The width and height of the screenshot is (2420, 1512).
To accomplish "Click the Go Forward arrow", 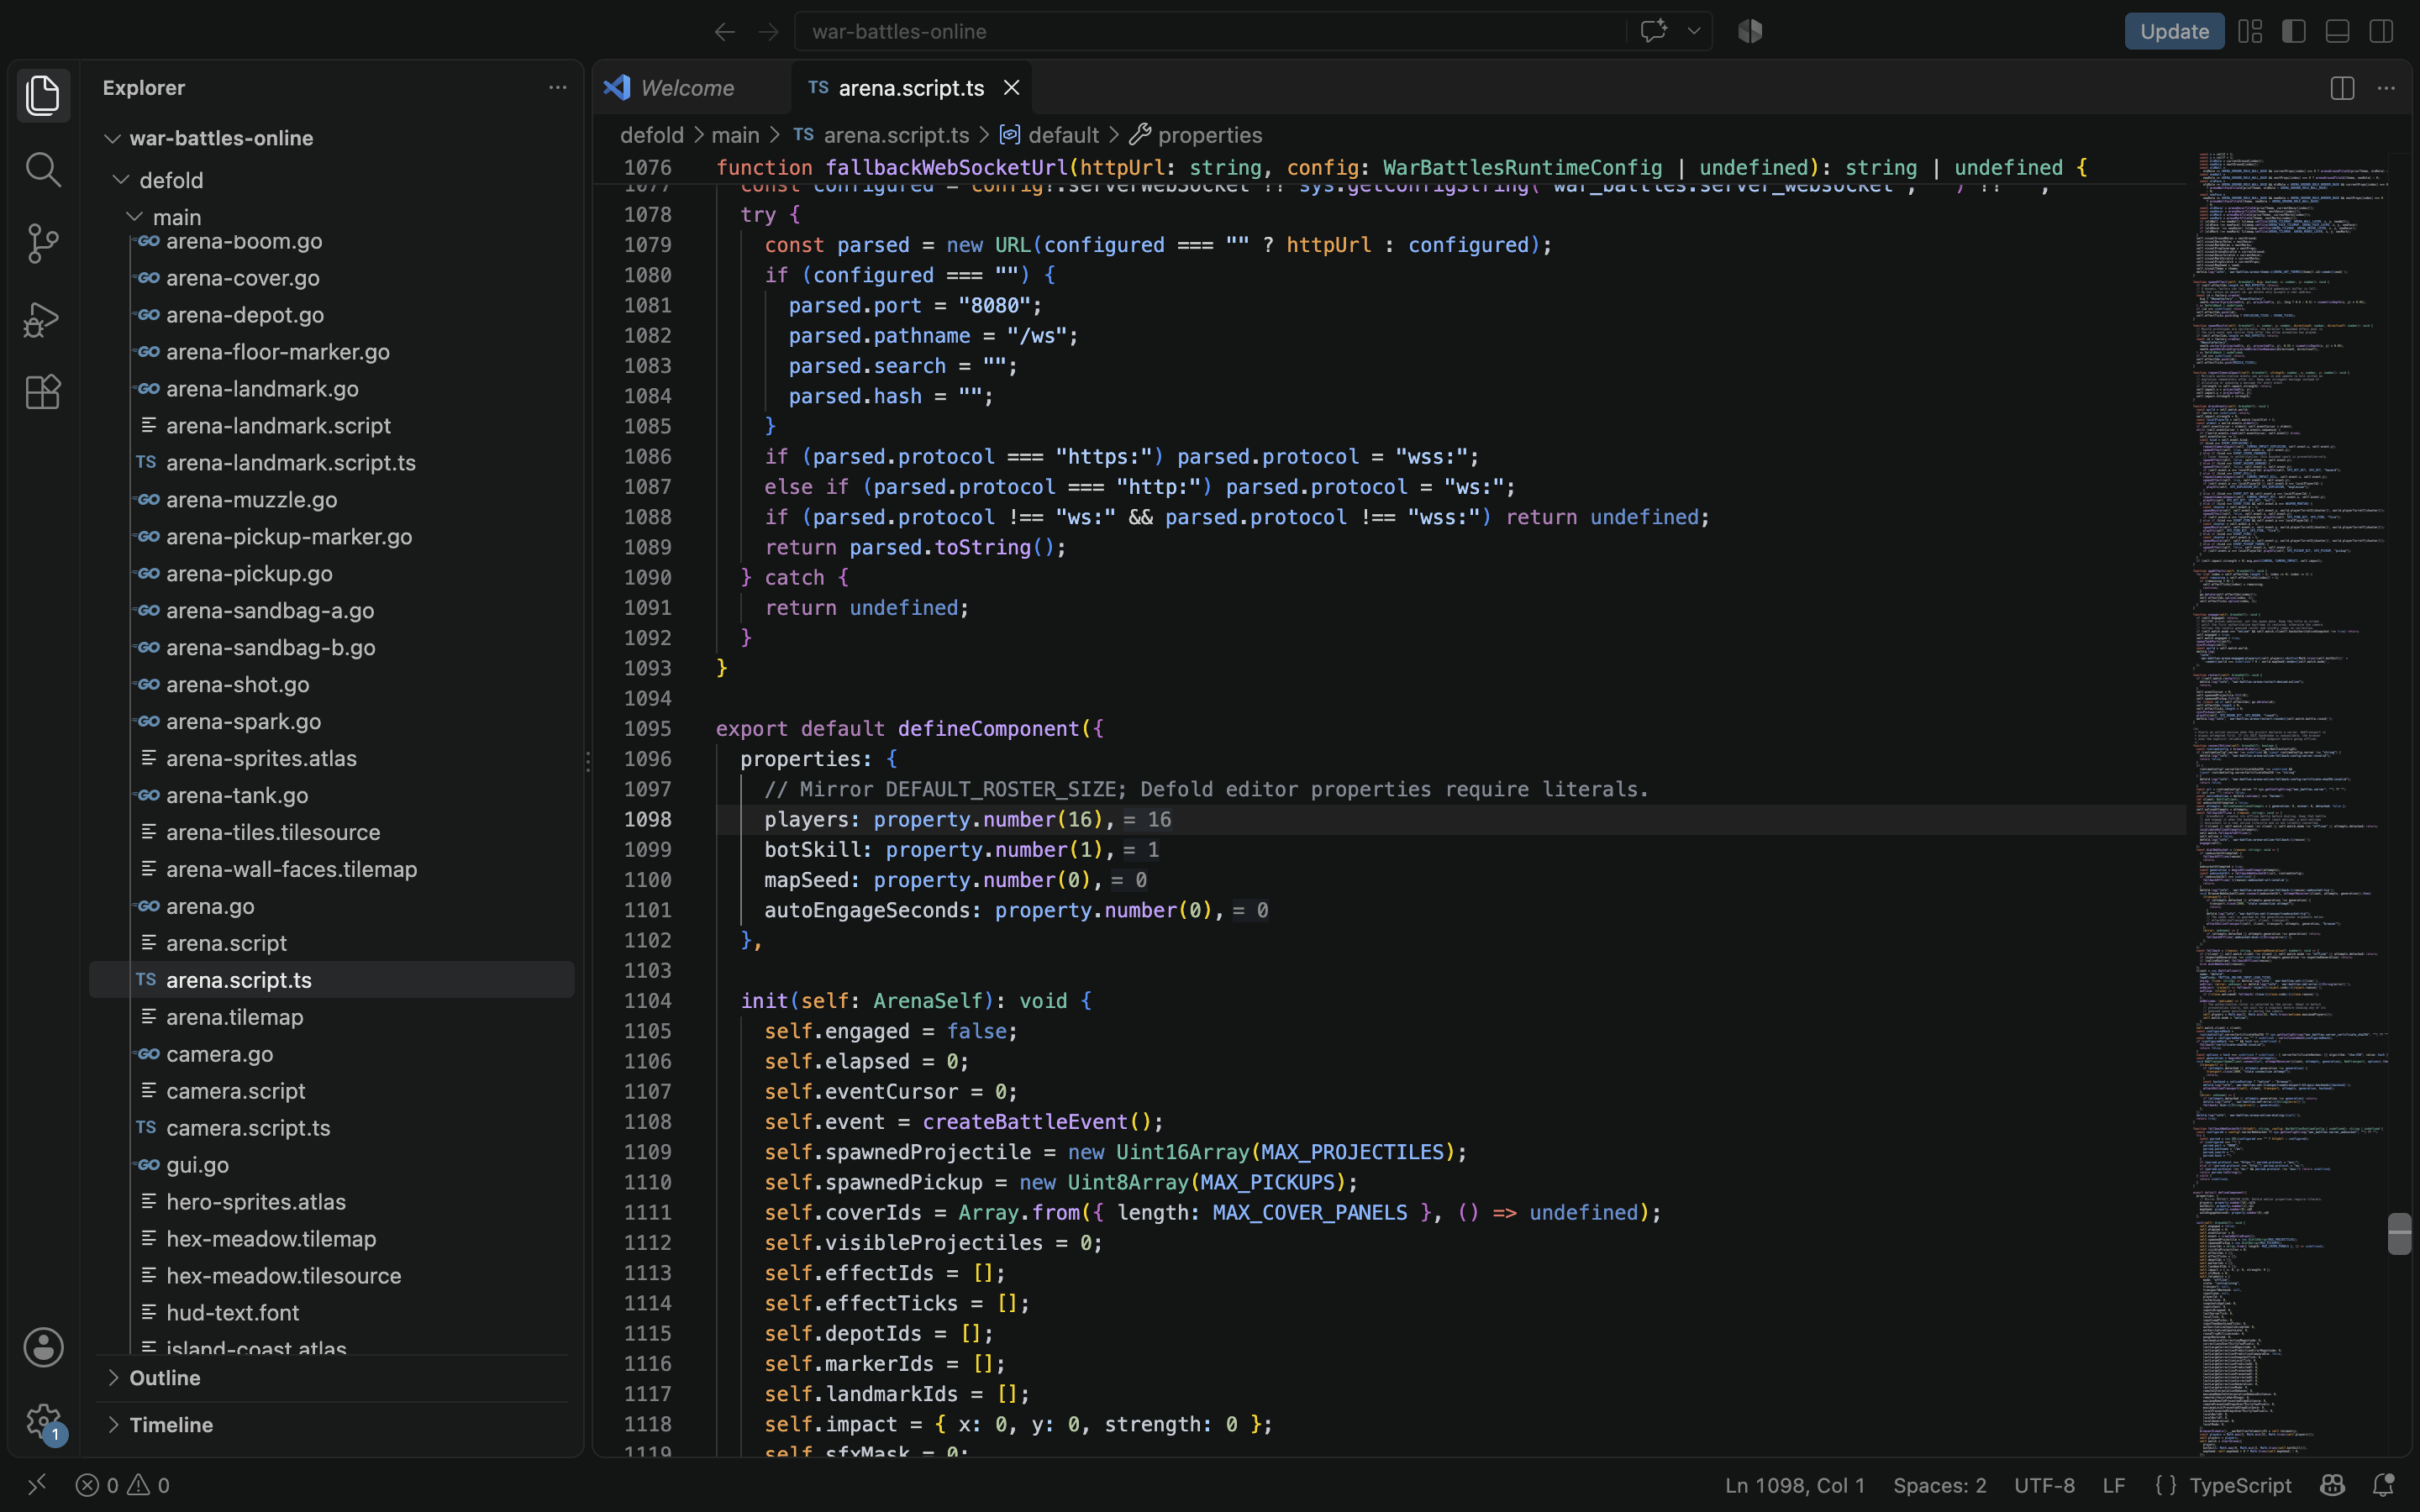I will coord(768,32).
